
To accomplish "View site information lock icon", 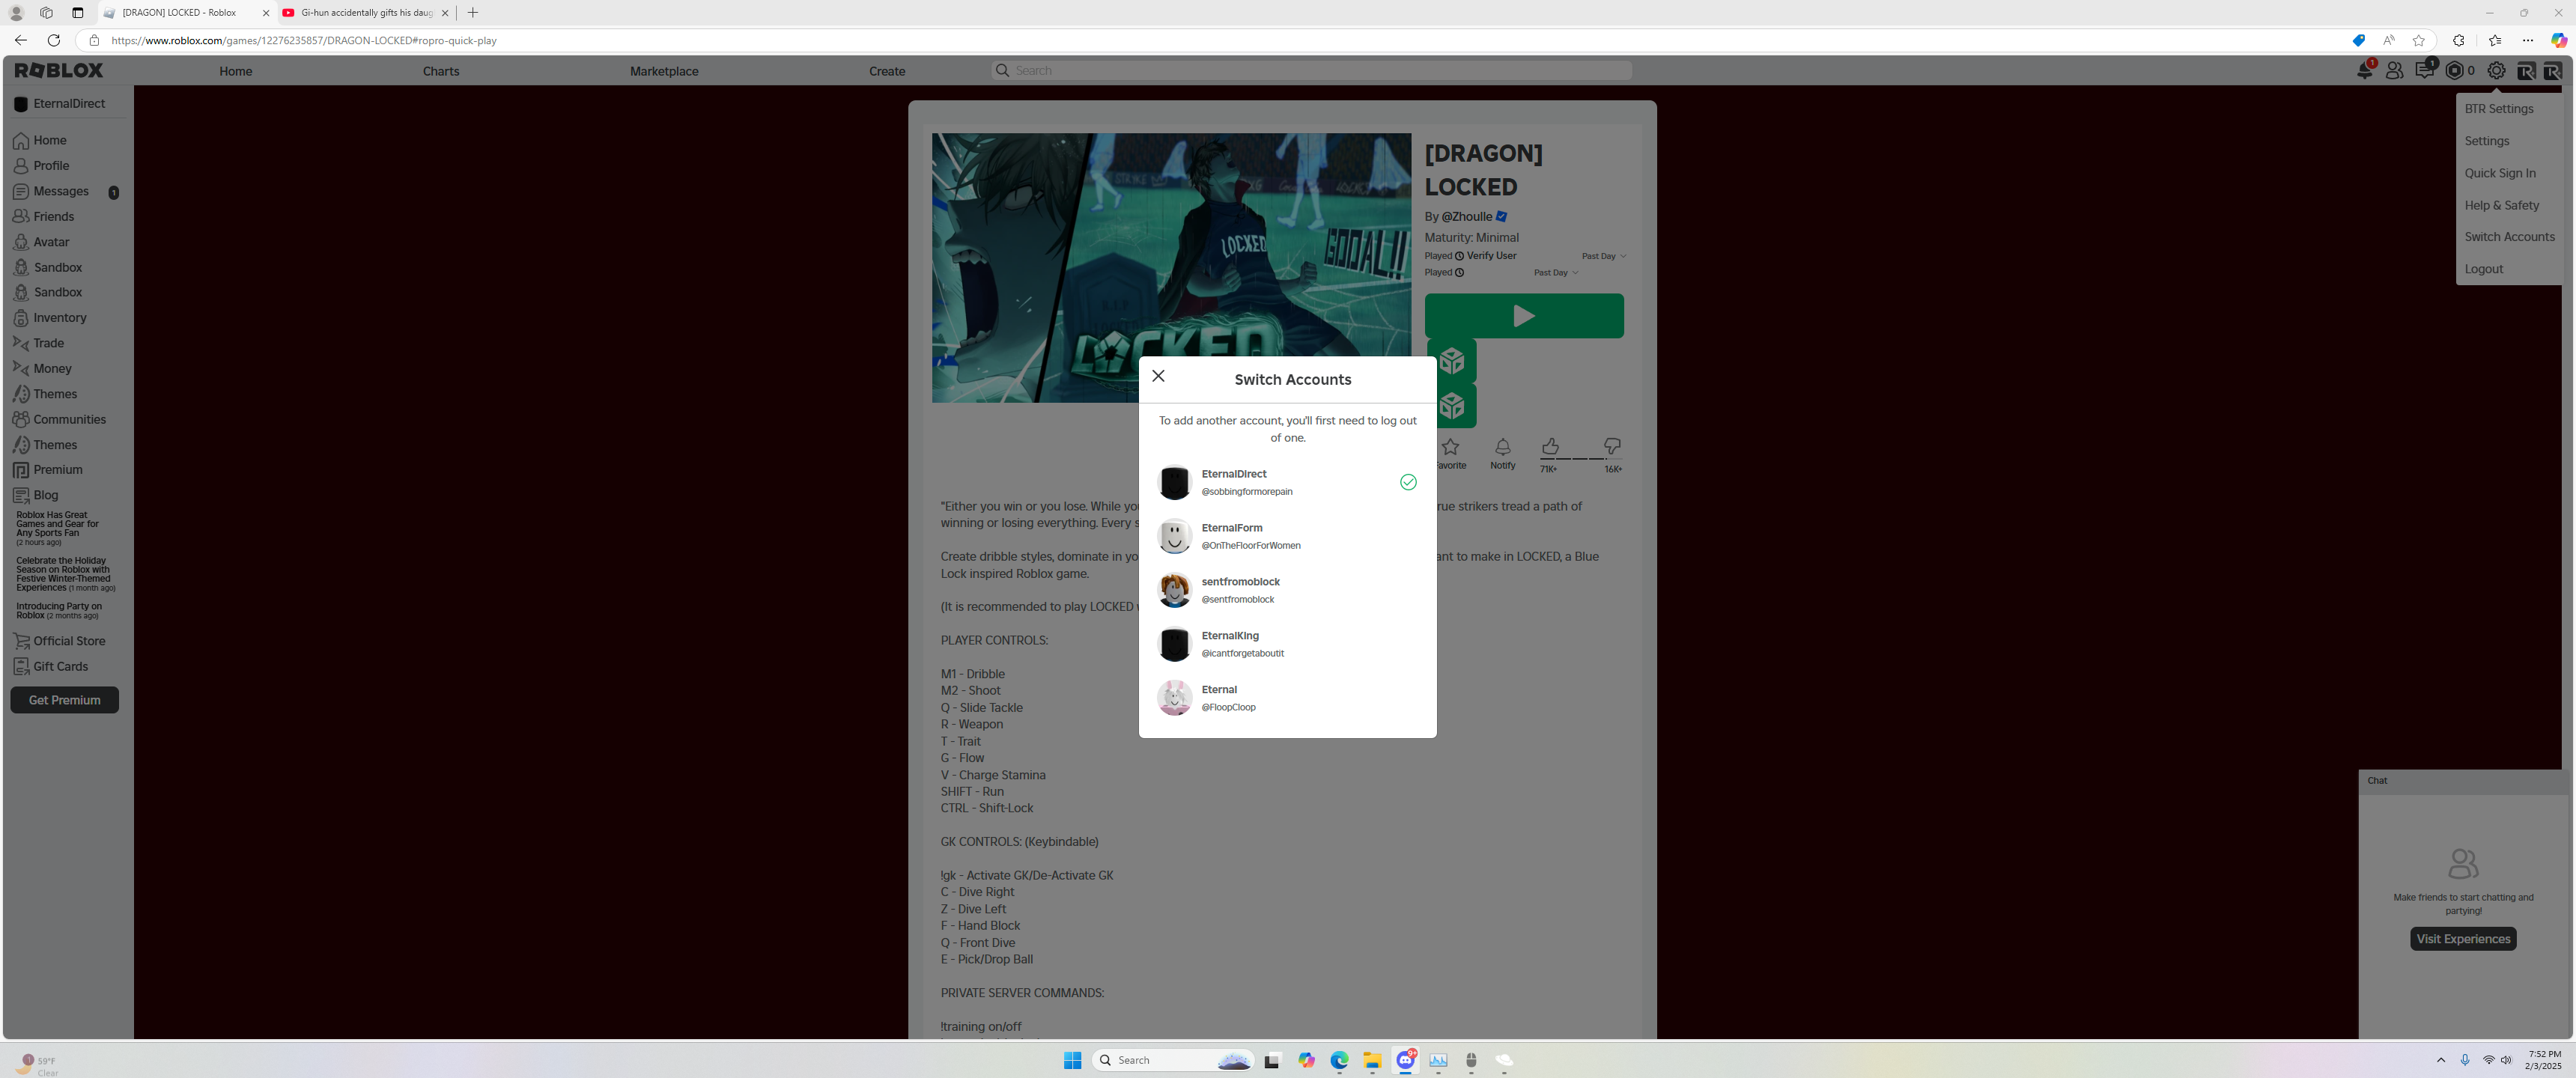I will [x=94, y=40].
